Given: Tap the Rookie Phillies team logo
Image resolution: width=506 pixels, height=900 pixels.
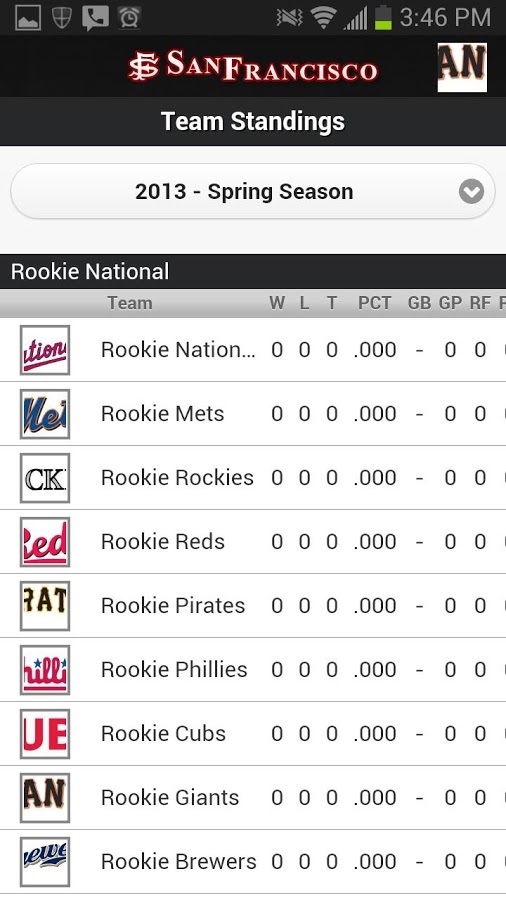Looking at the screenshot, I should pos(45,670).
